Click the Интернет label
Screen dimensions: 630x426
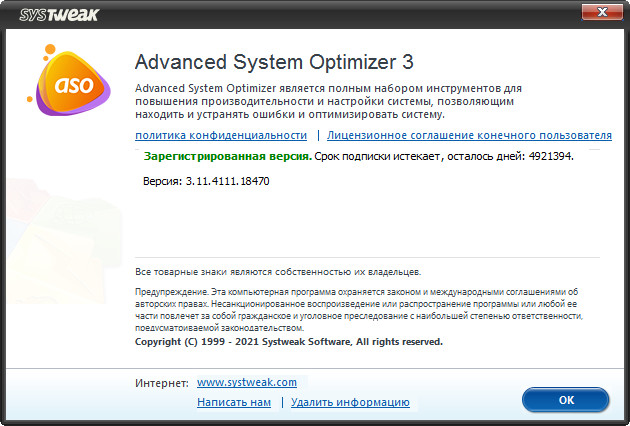161,382
